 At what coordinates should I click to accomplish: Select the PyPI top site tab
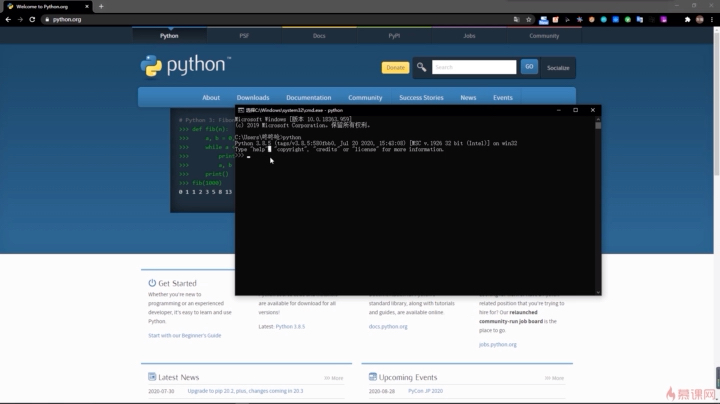(x=394, y=35)
